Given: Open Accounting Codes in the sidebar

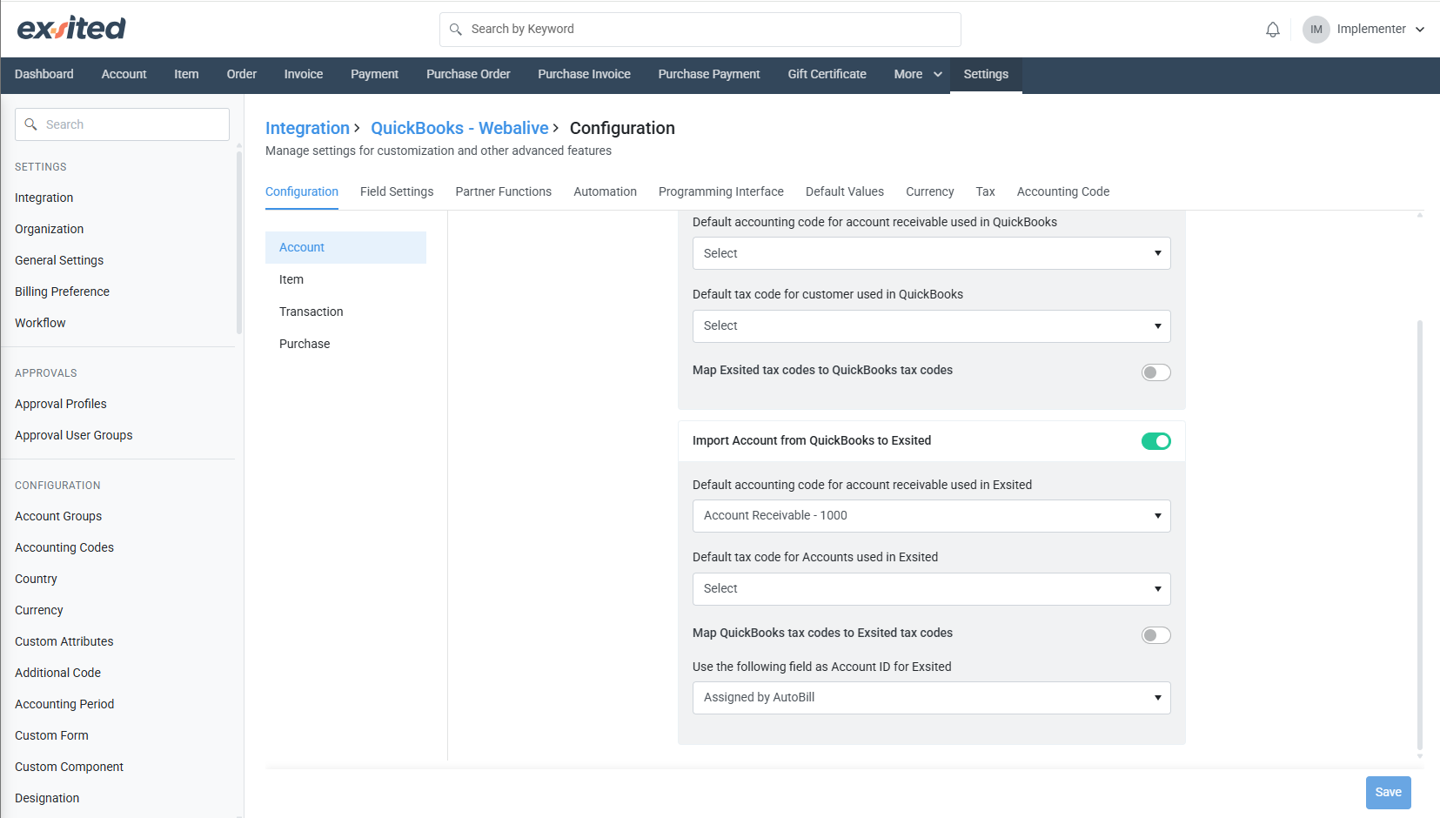Looking at the screenshot, I should tap(64, 548).
